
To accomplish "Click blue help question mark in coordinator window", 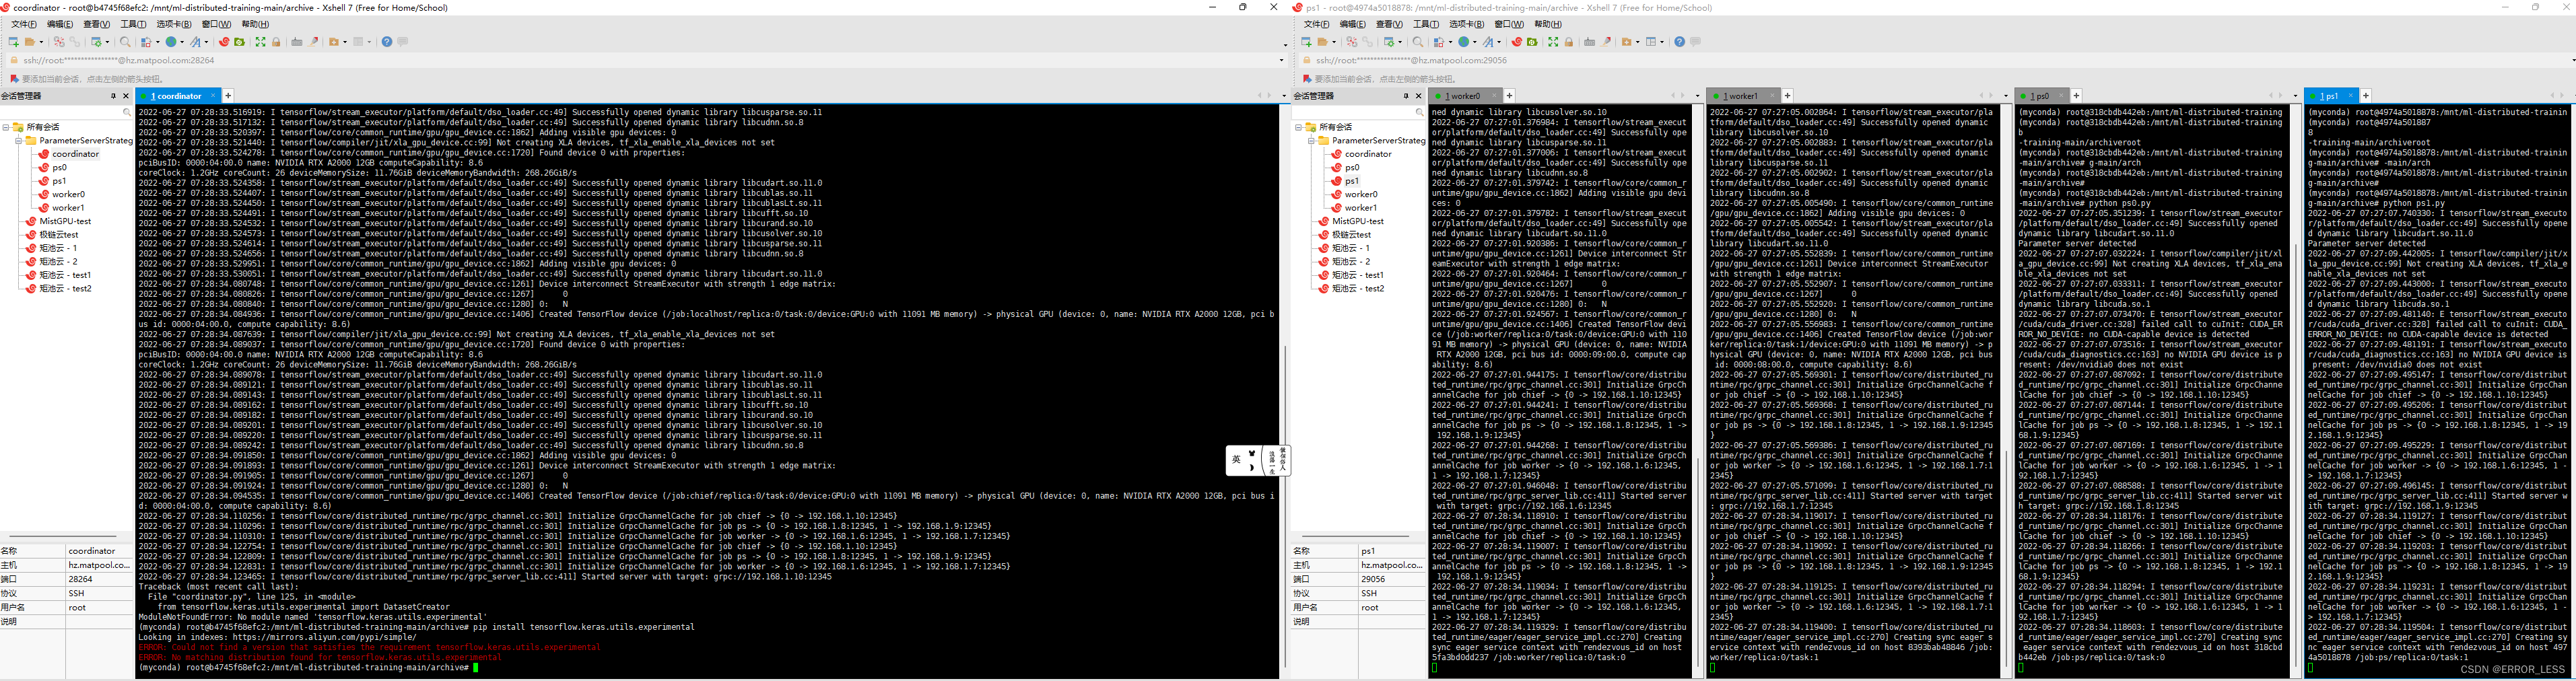I will [387, 42].
